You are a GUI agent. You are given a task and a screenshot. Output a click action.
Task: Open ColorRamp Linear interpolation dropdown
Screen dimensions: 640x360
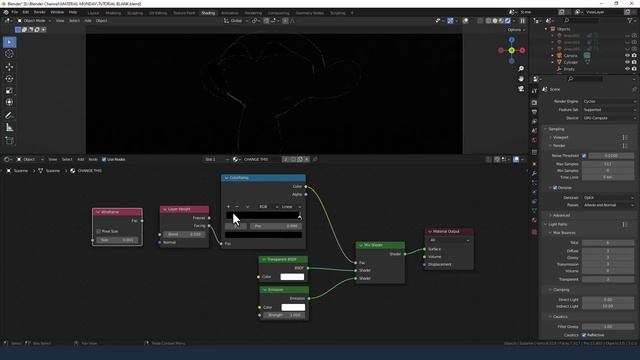[x=291, y=207]
